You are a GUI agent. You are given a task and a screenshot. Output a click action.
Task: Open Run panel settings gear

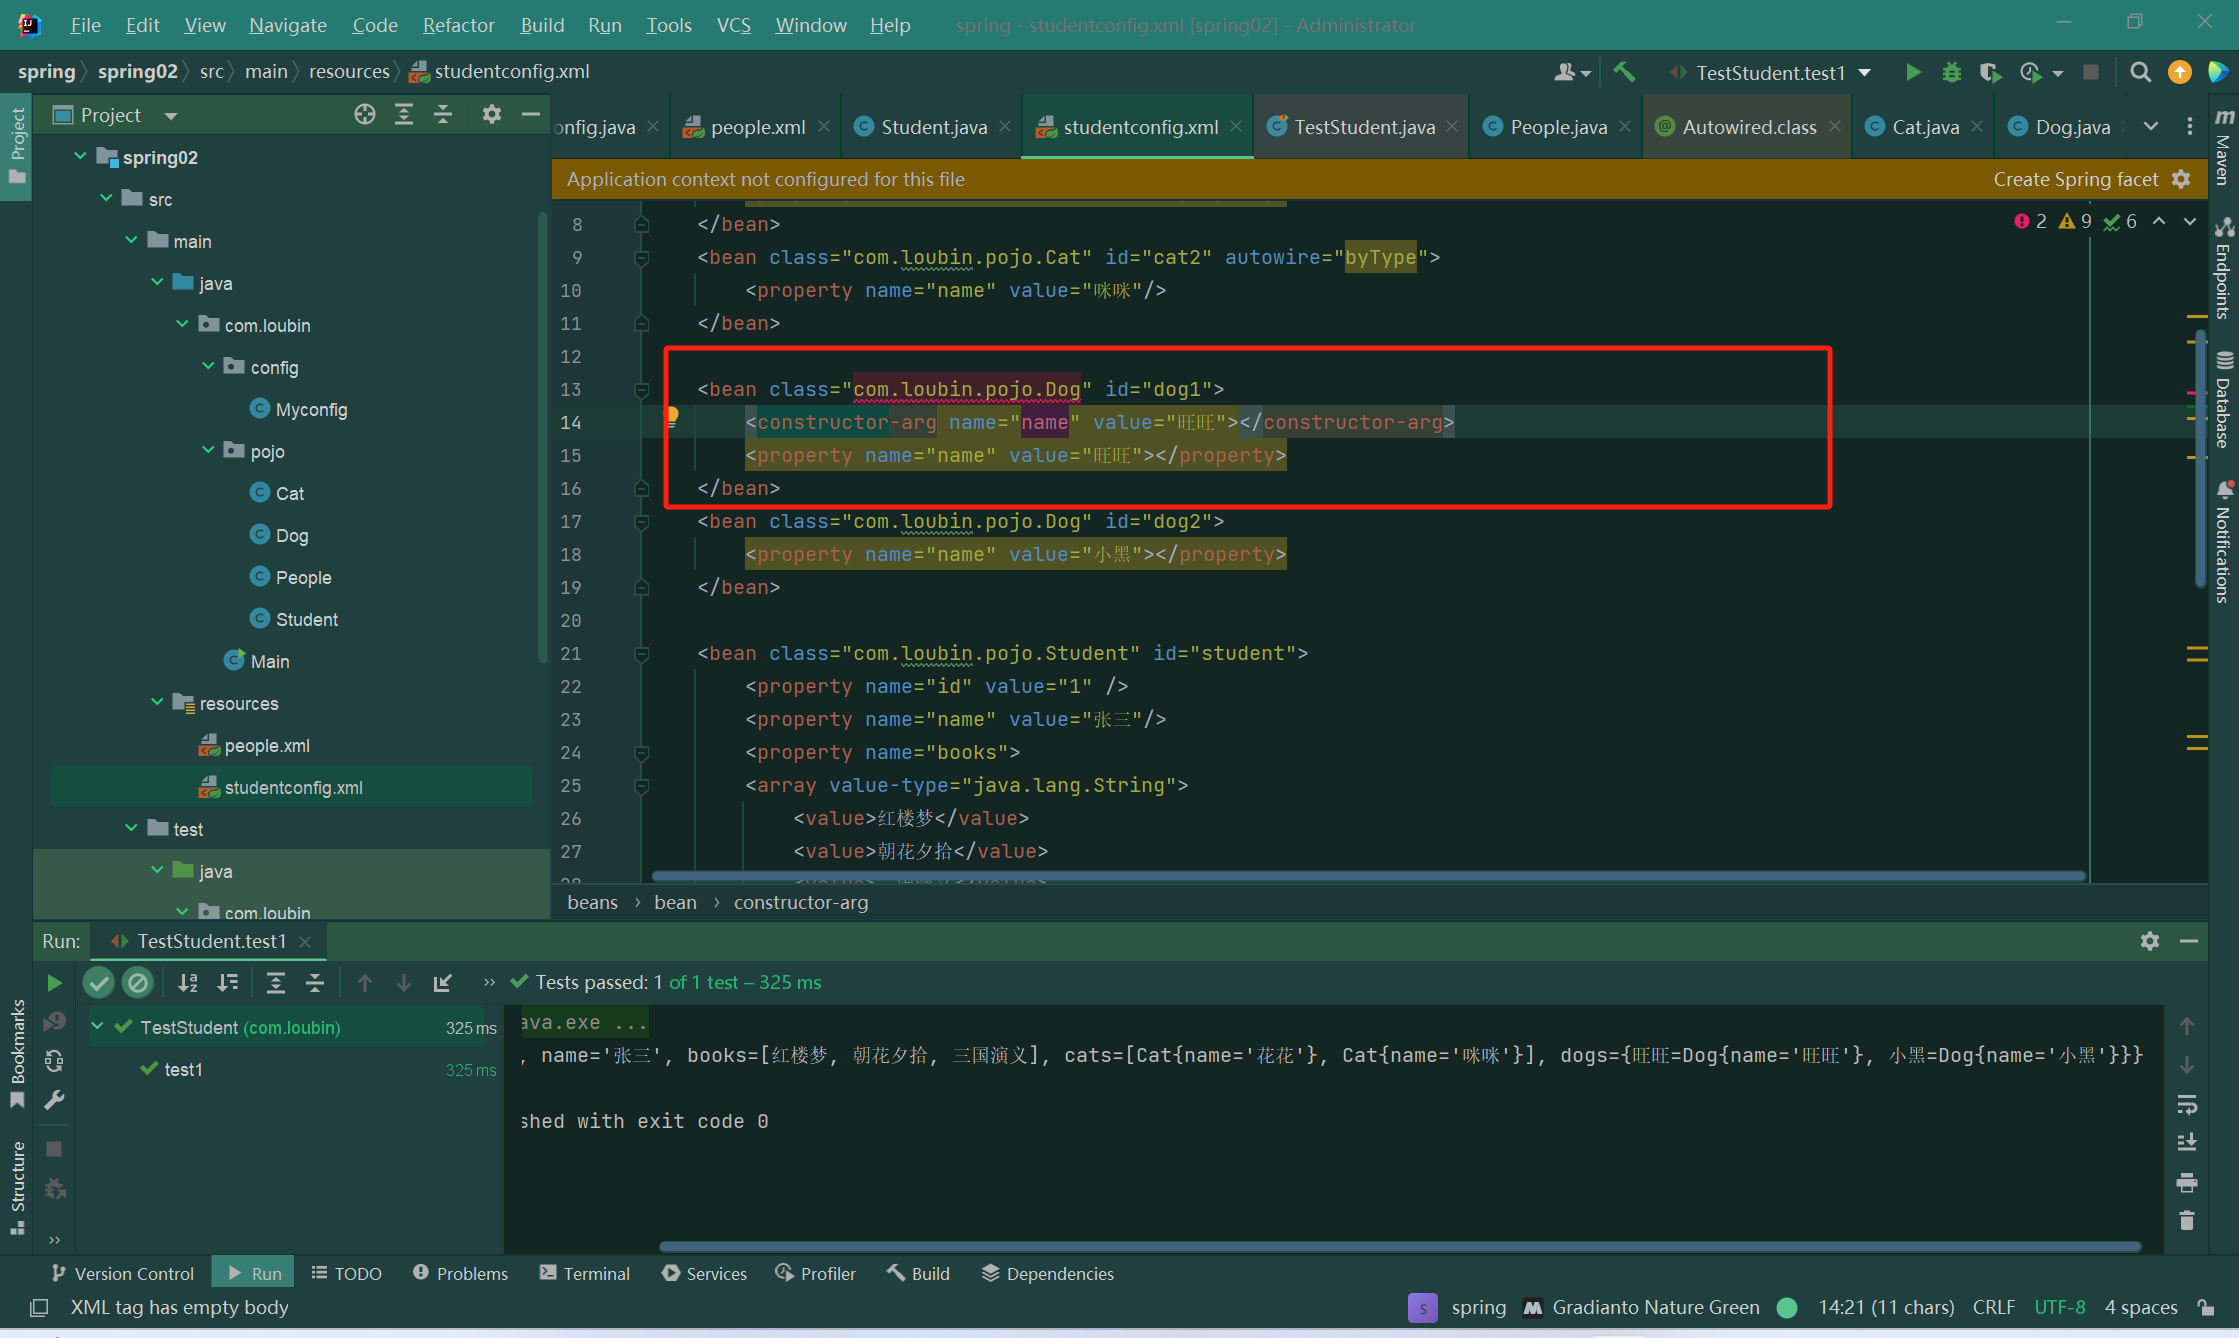(x=2149, y=941)
